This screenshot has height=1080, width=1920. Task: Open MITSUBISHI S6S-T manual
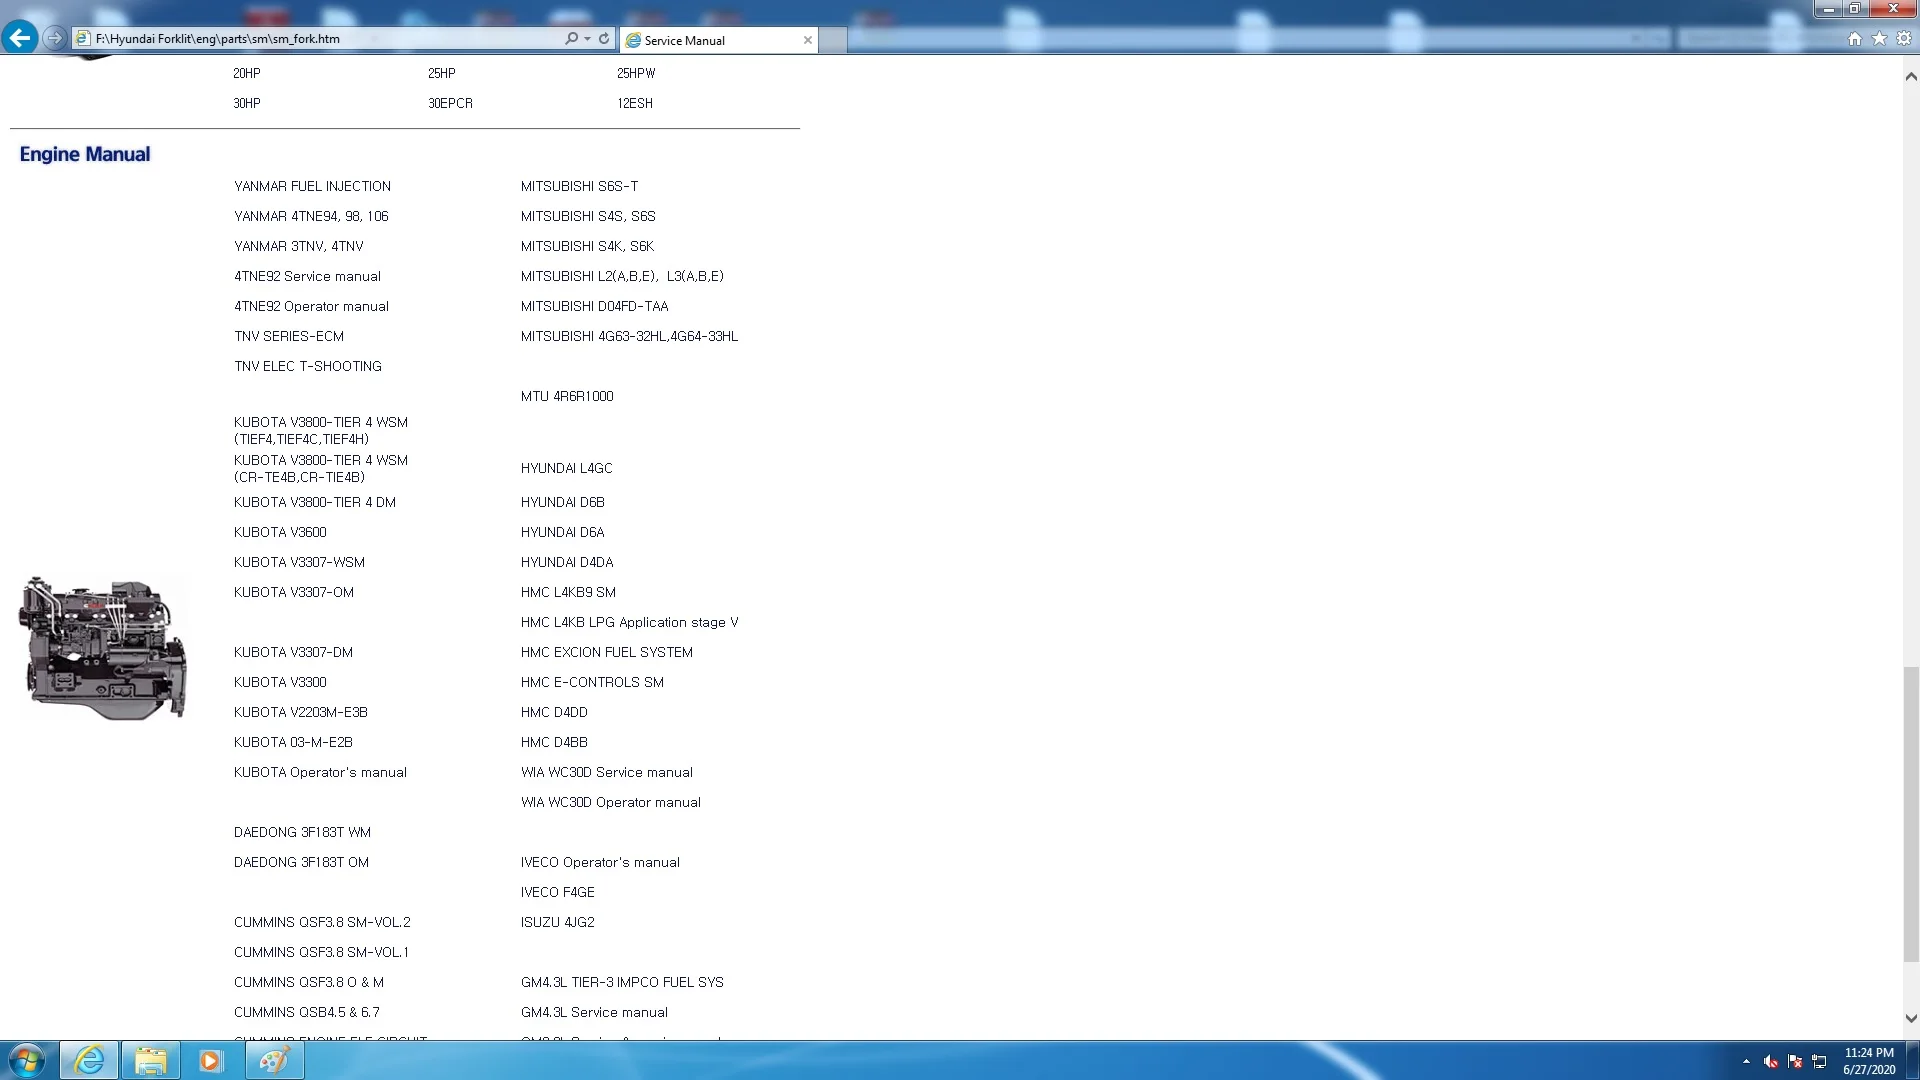(x=579, y=187)
